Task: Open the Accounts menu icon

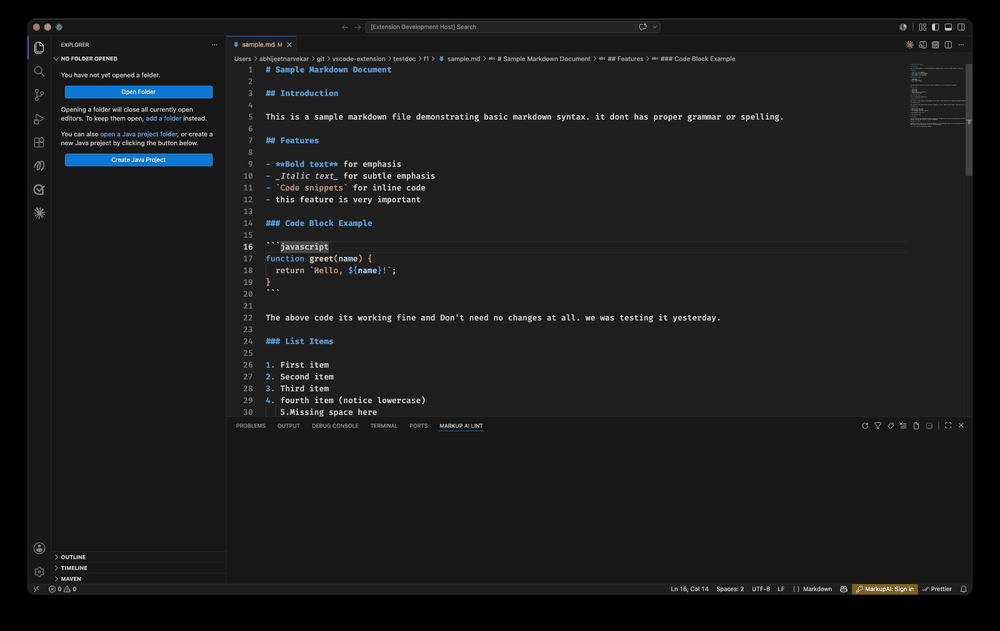Action: pyautogui.click(x=39, y=548)
